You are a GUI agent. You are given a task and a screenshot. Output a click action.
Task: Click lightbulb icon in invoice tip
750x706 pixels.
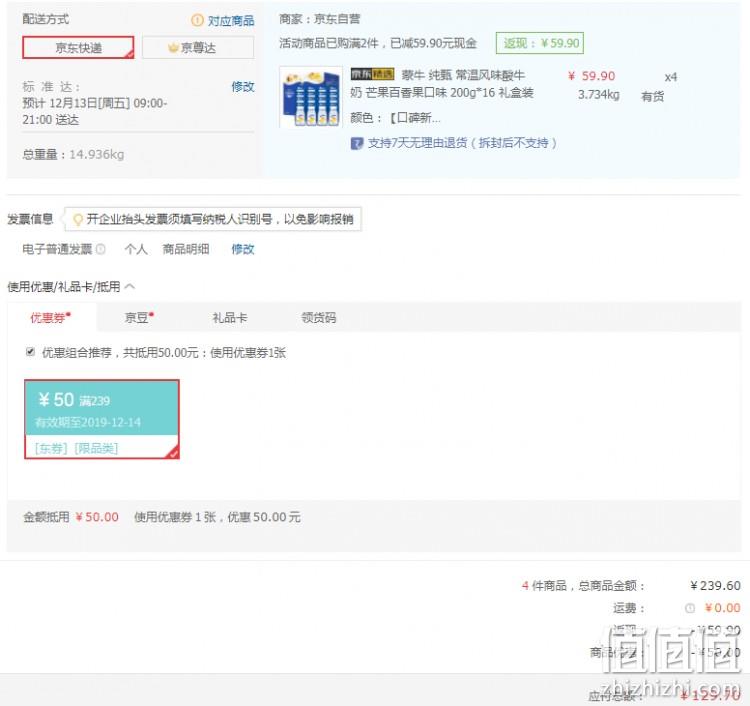77,220
